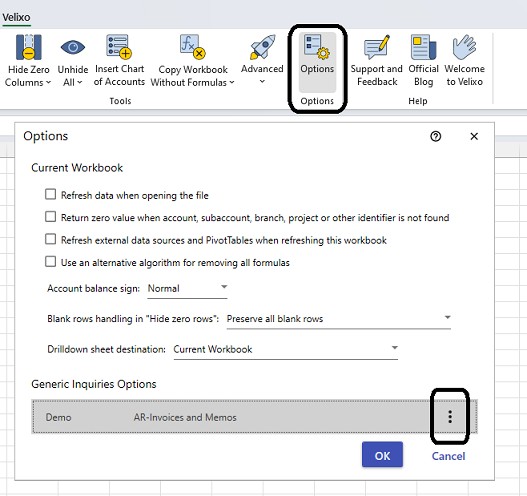This screenshot has height=496, width=527.
Task: Open the Account balance sign dropdown
Action: tap(188, 289)
